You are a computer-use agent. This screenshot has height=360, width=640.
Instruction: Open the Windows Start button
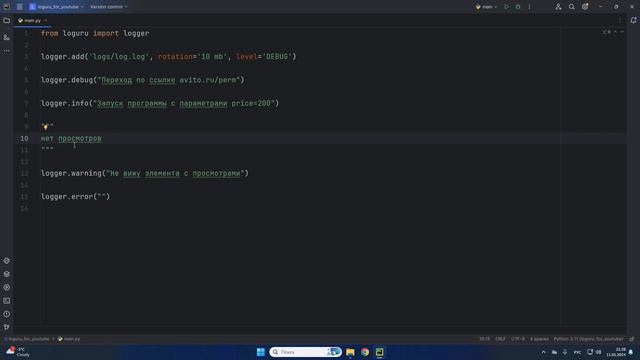coord(260,352)
